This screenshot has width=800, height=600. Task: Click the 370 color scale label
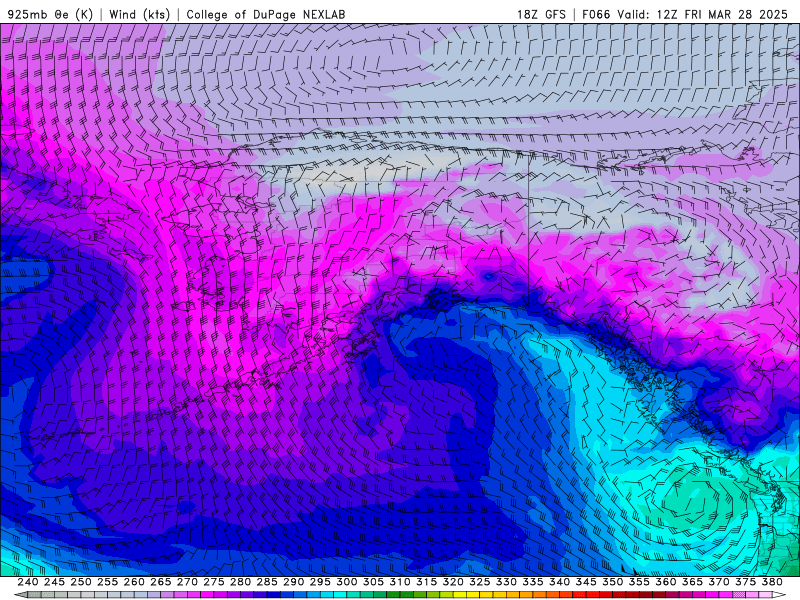pos(719,582)
